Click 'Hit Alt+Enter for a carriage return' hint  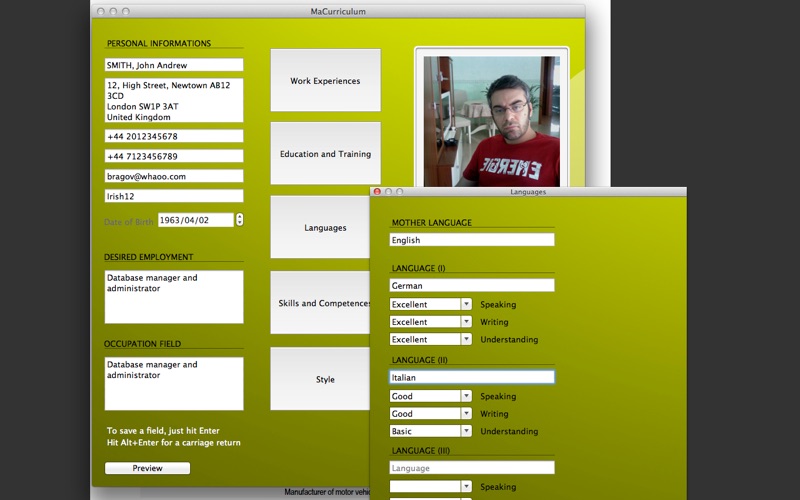(173, 442)
